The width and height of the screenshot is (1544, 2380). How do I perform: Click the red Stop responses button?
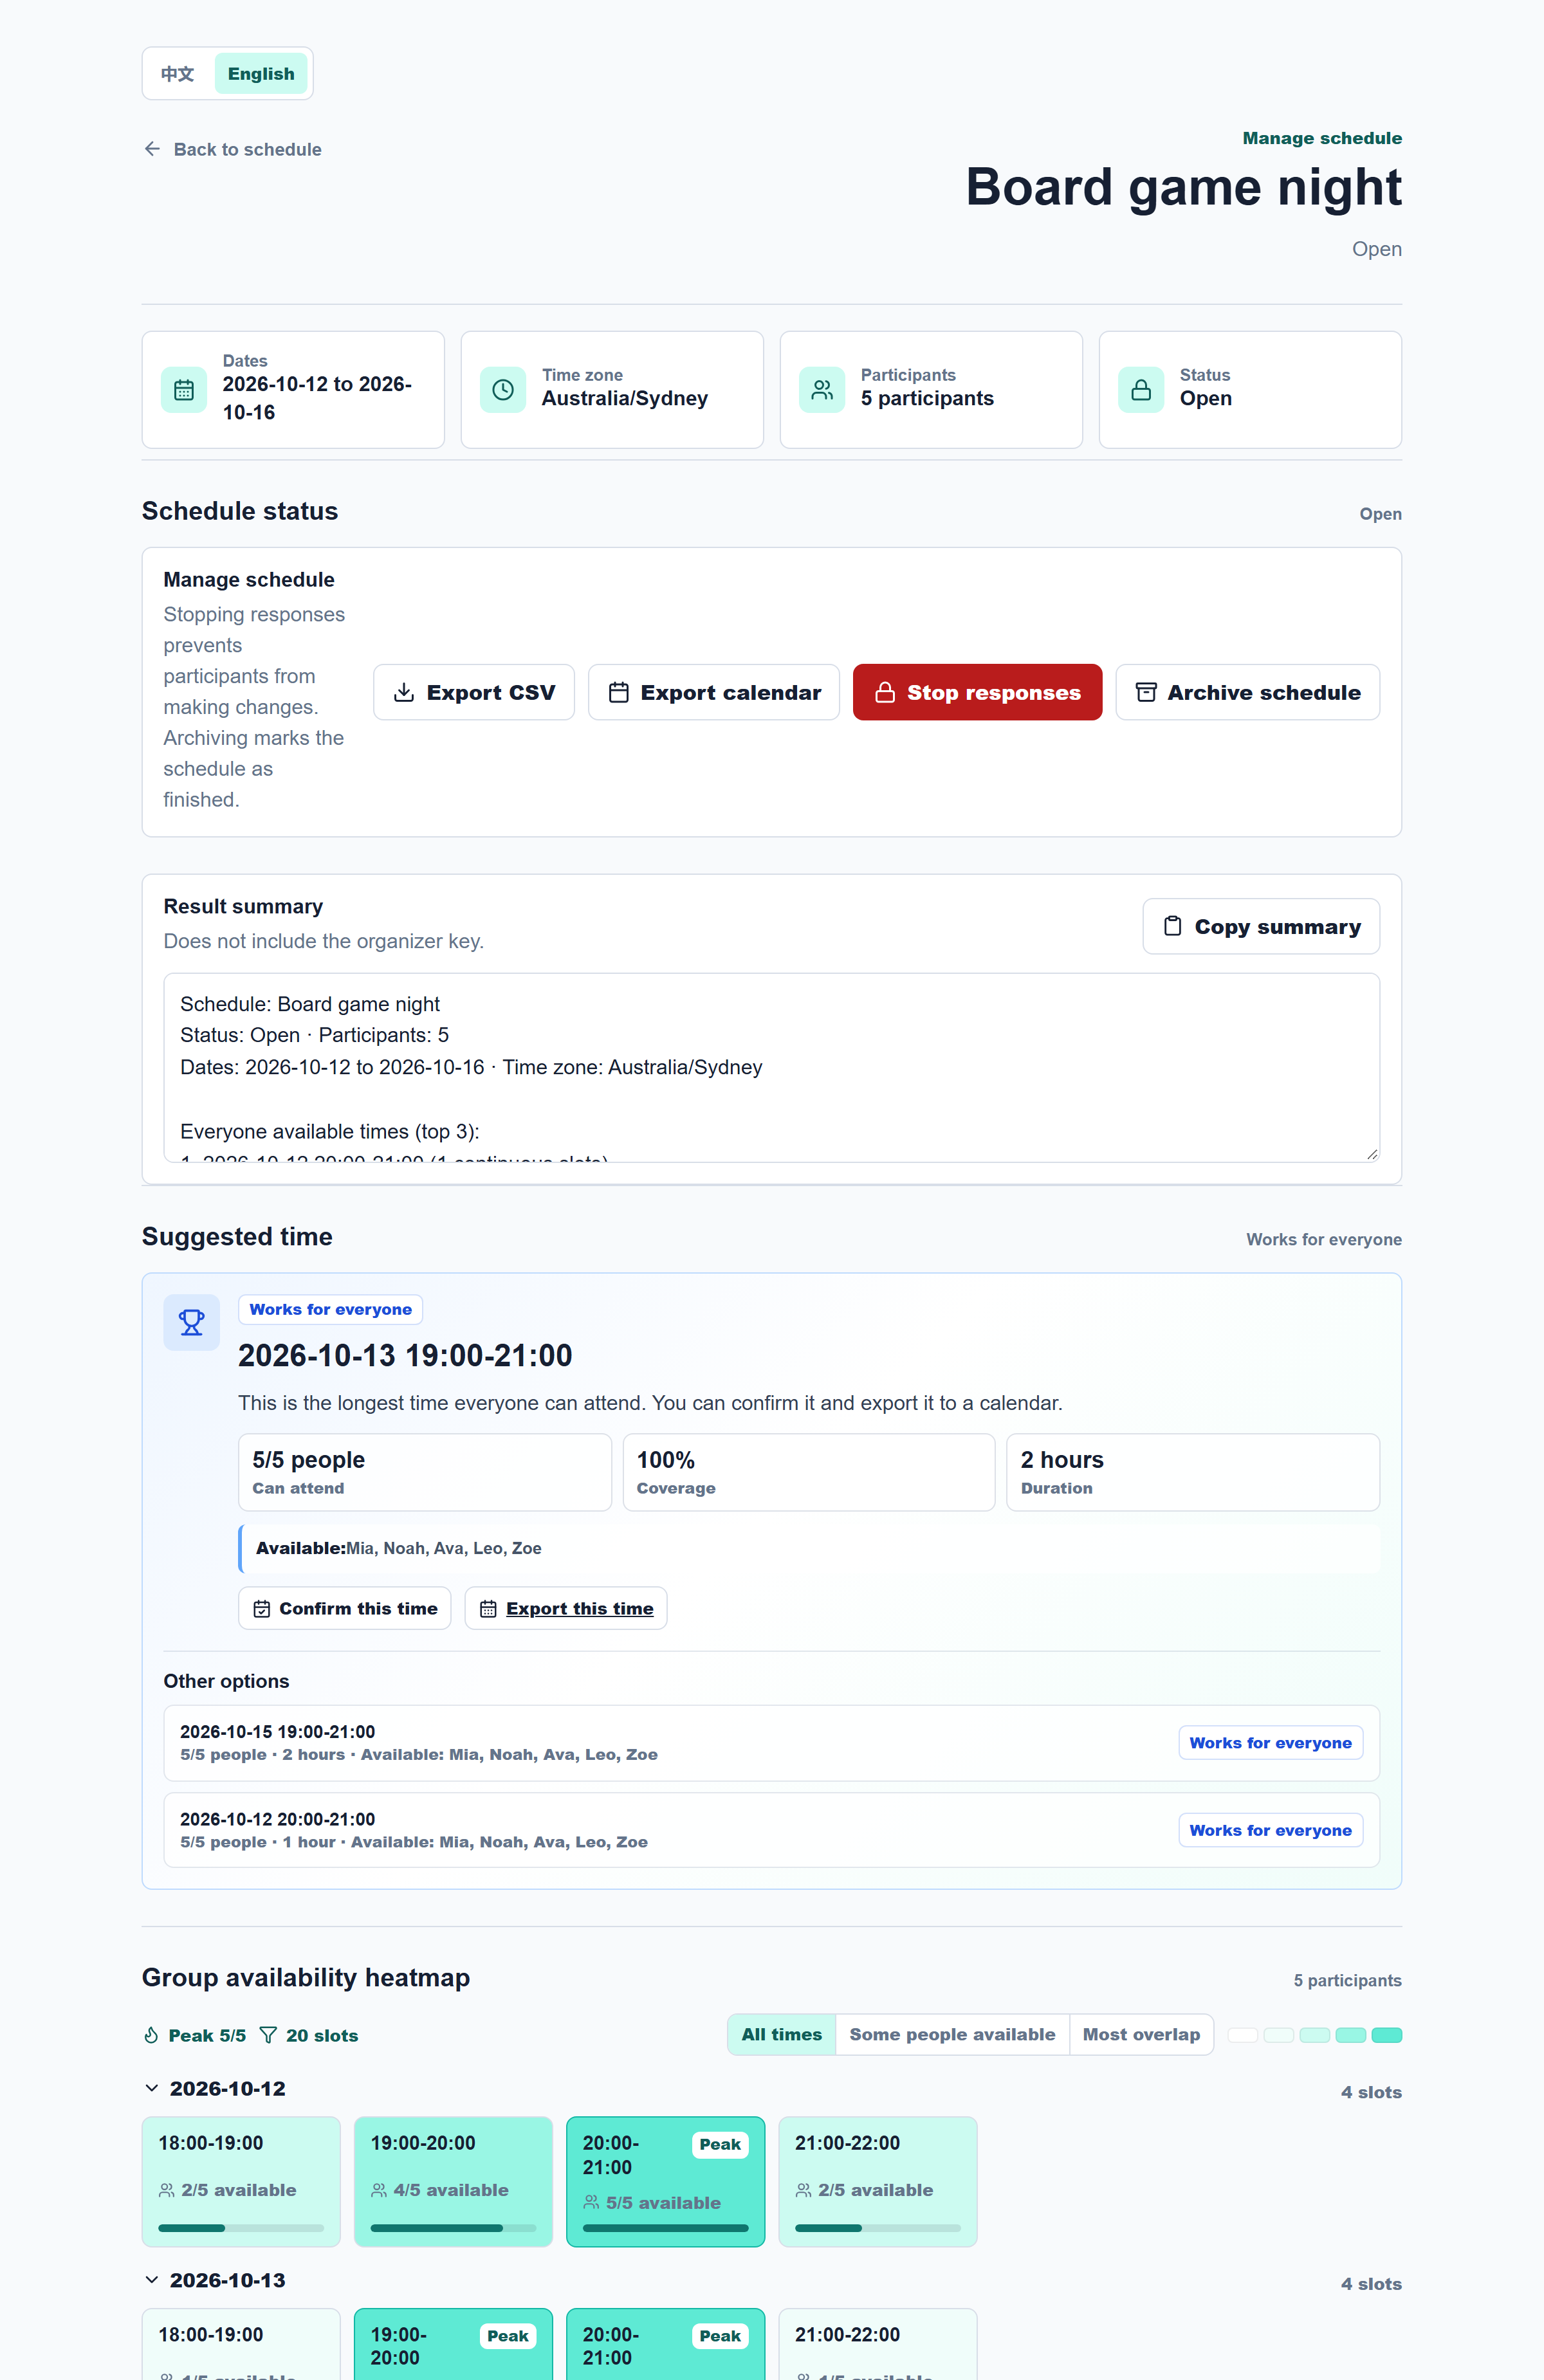977,692
